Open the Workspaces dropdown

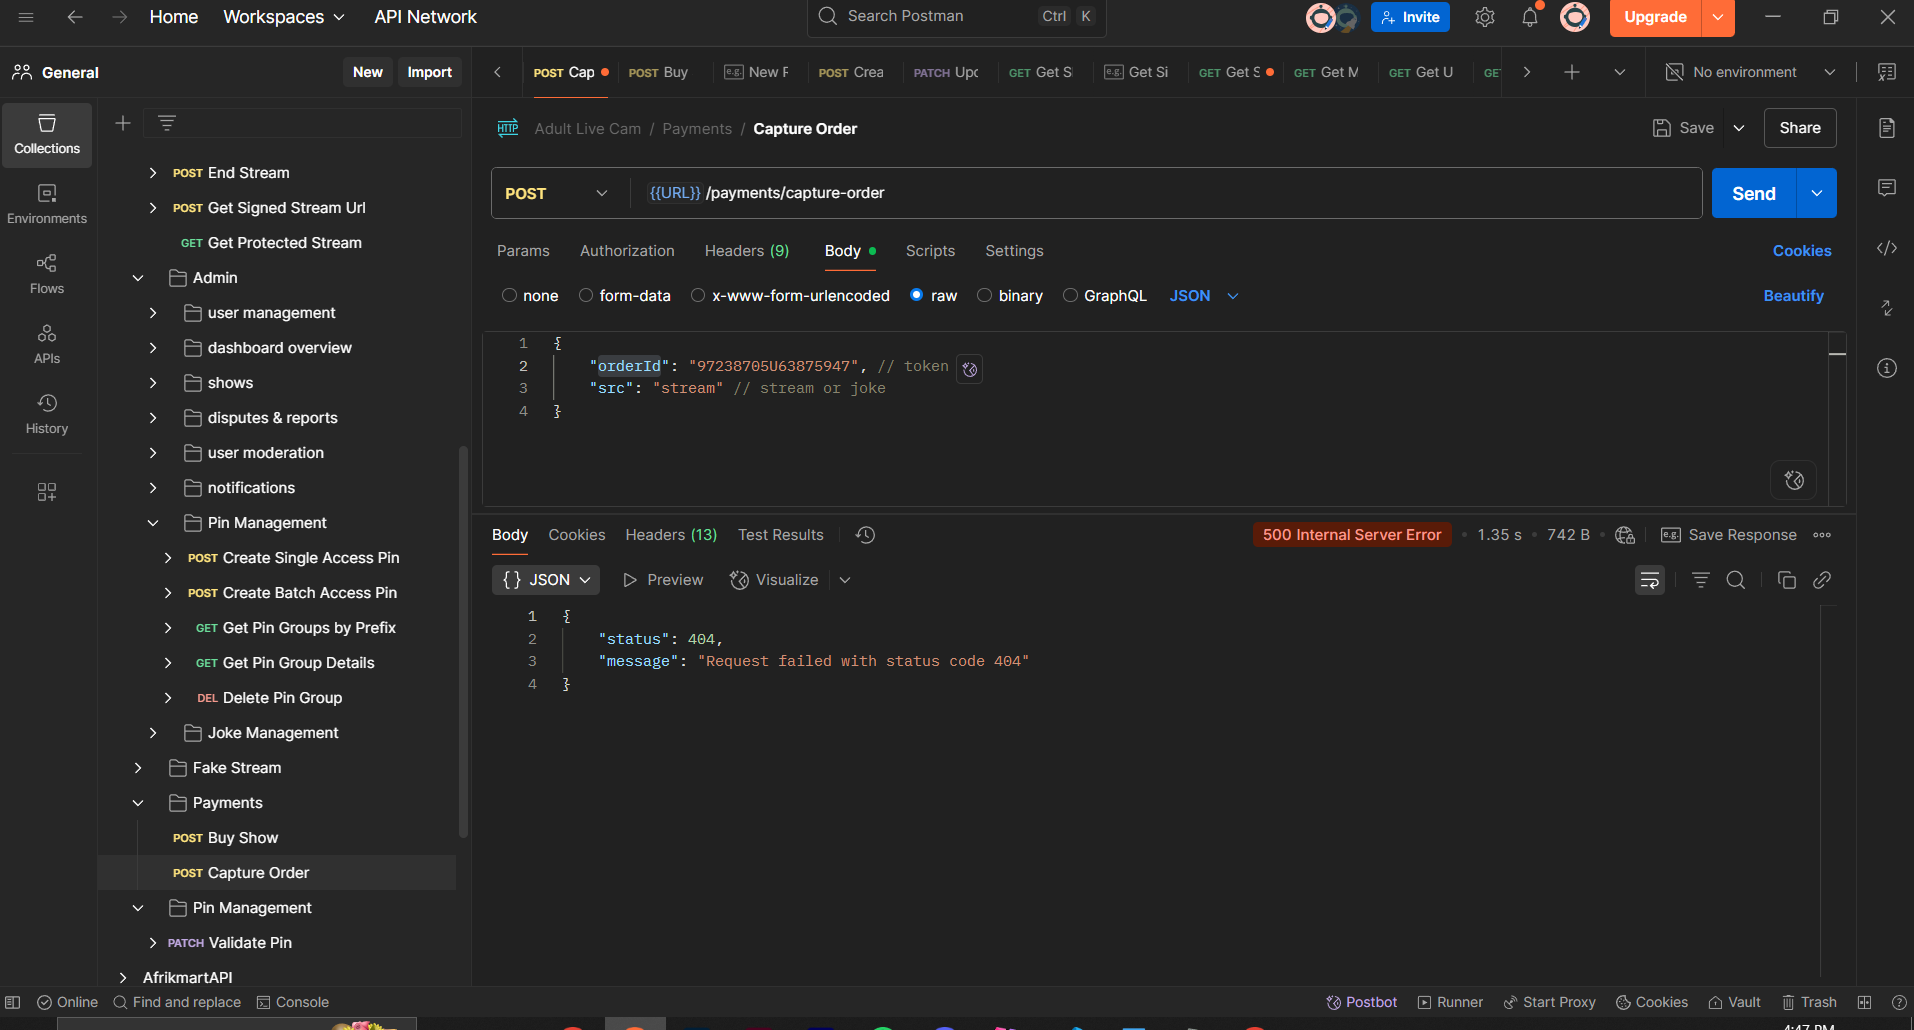point(284,17)
